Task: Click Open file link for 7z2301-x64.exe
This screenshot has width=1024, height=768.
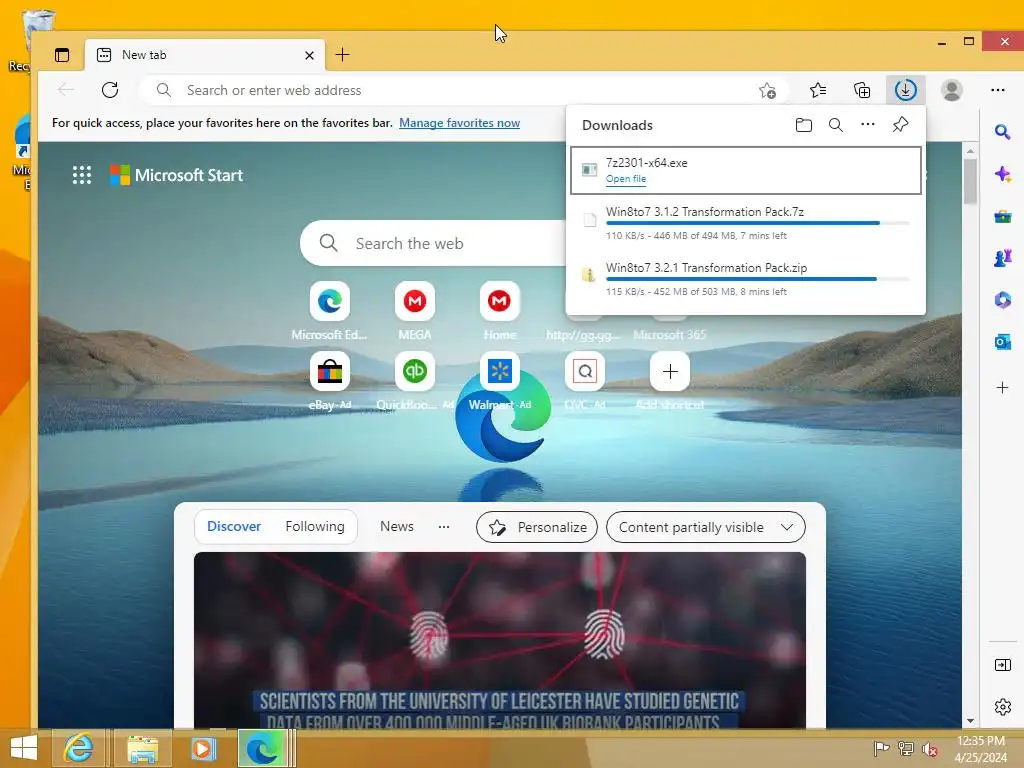Action: 626,179
